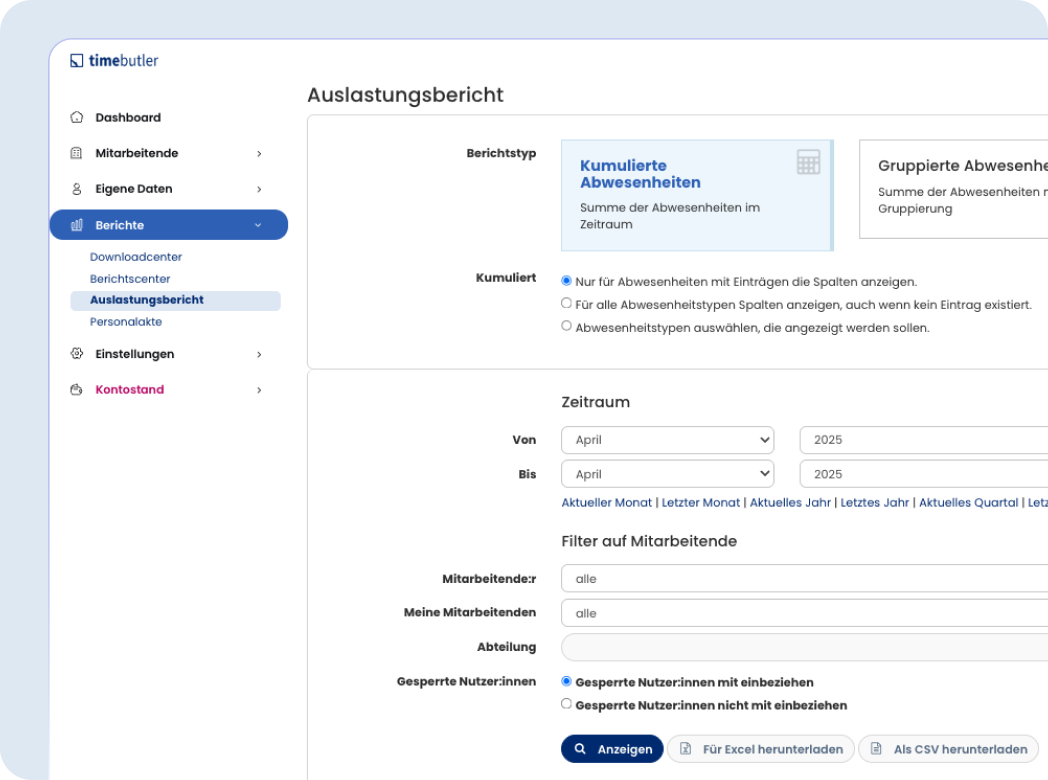Click the Bis year field

point(924,474)
